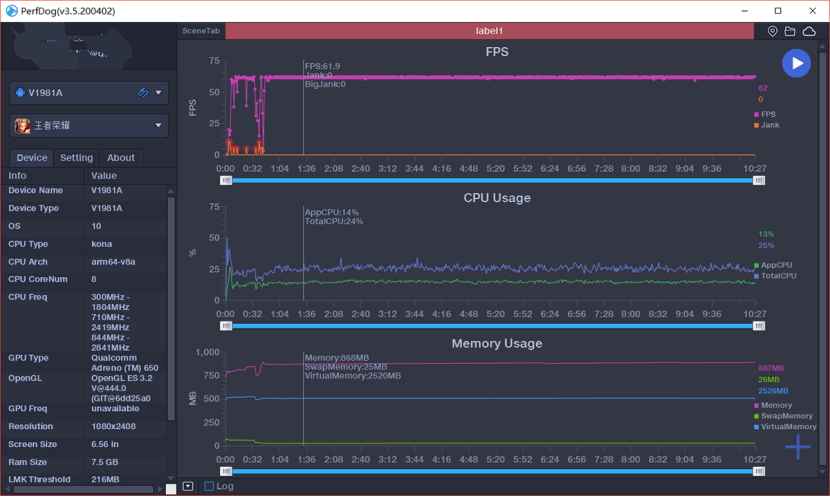Click the 887MB current memory value
Viewport: 830px width, 497px height.
[x=771, y=368]
